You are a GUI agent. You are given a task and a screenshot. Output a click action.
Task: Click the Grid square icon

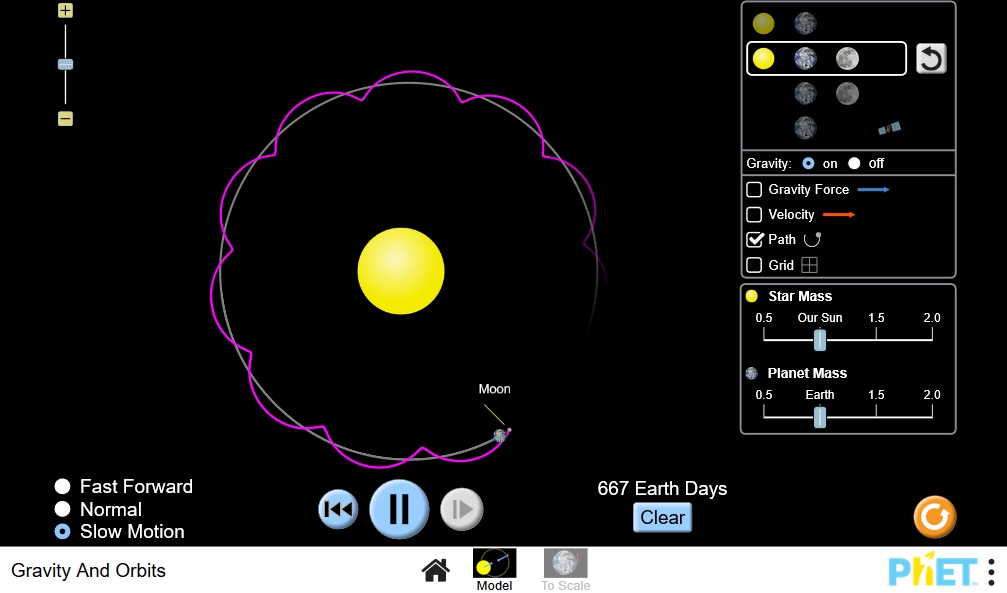[x=809, y=265]
